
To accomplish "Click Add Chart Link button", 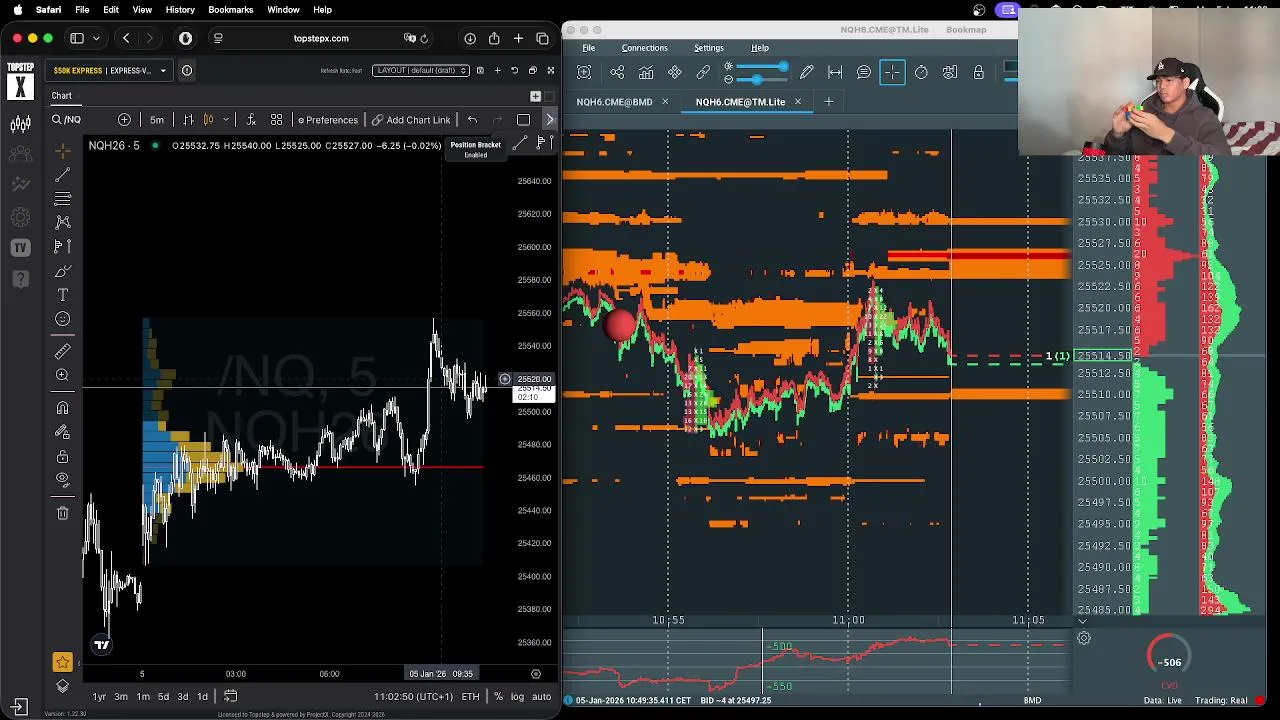I will coord(411,120).
